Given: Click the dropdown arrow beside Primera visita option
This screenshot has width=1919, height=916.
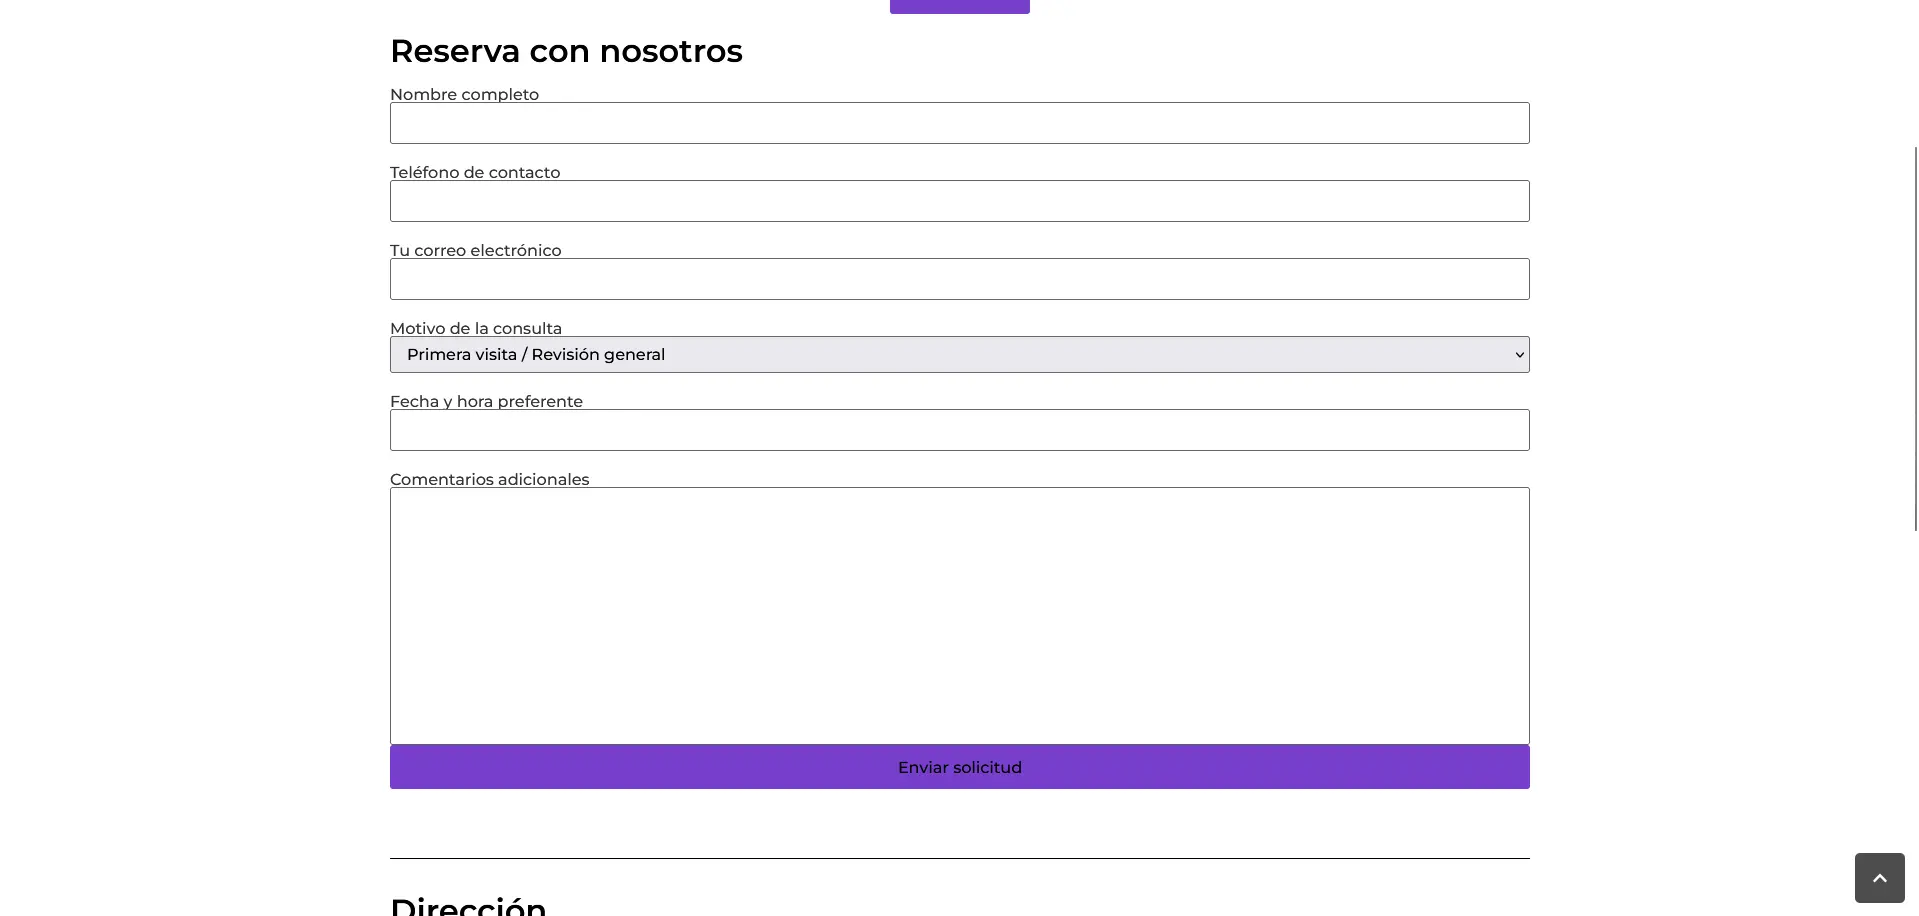Looking at the screenshot, I should (x=1518, y=354).
